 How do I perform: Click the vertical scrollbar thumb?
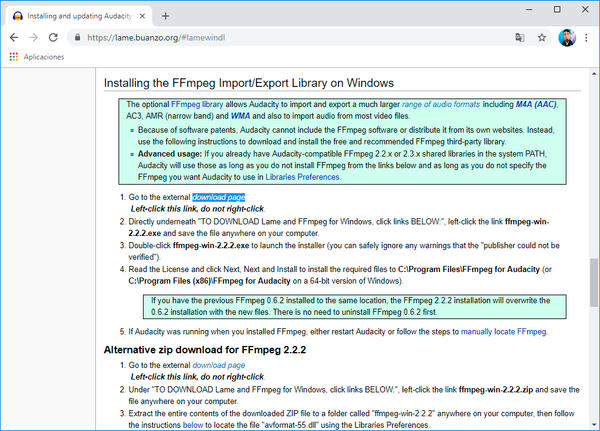(593, 282)
